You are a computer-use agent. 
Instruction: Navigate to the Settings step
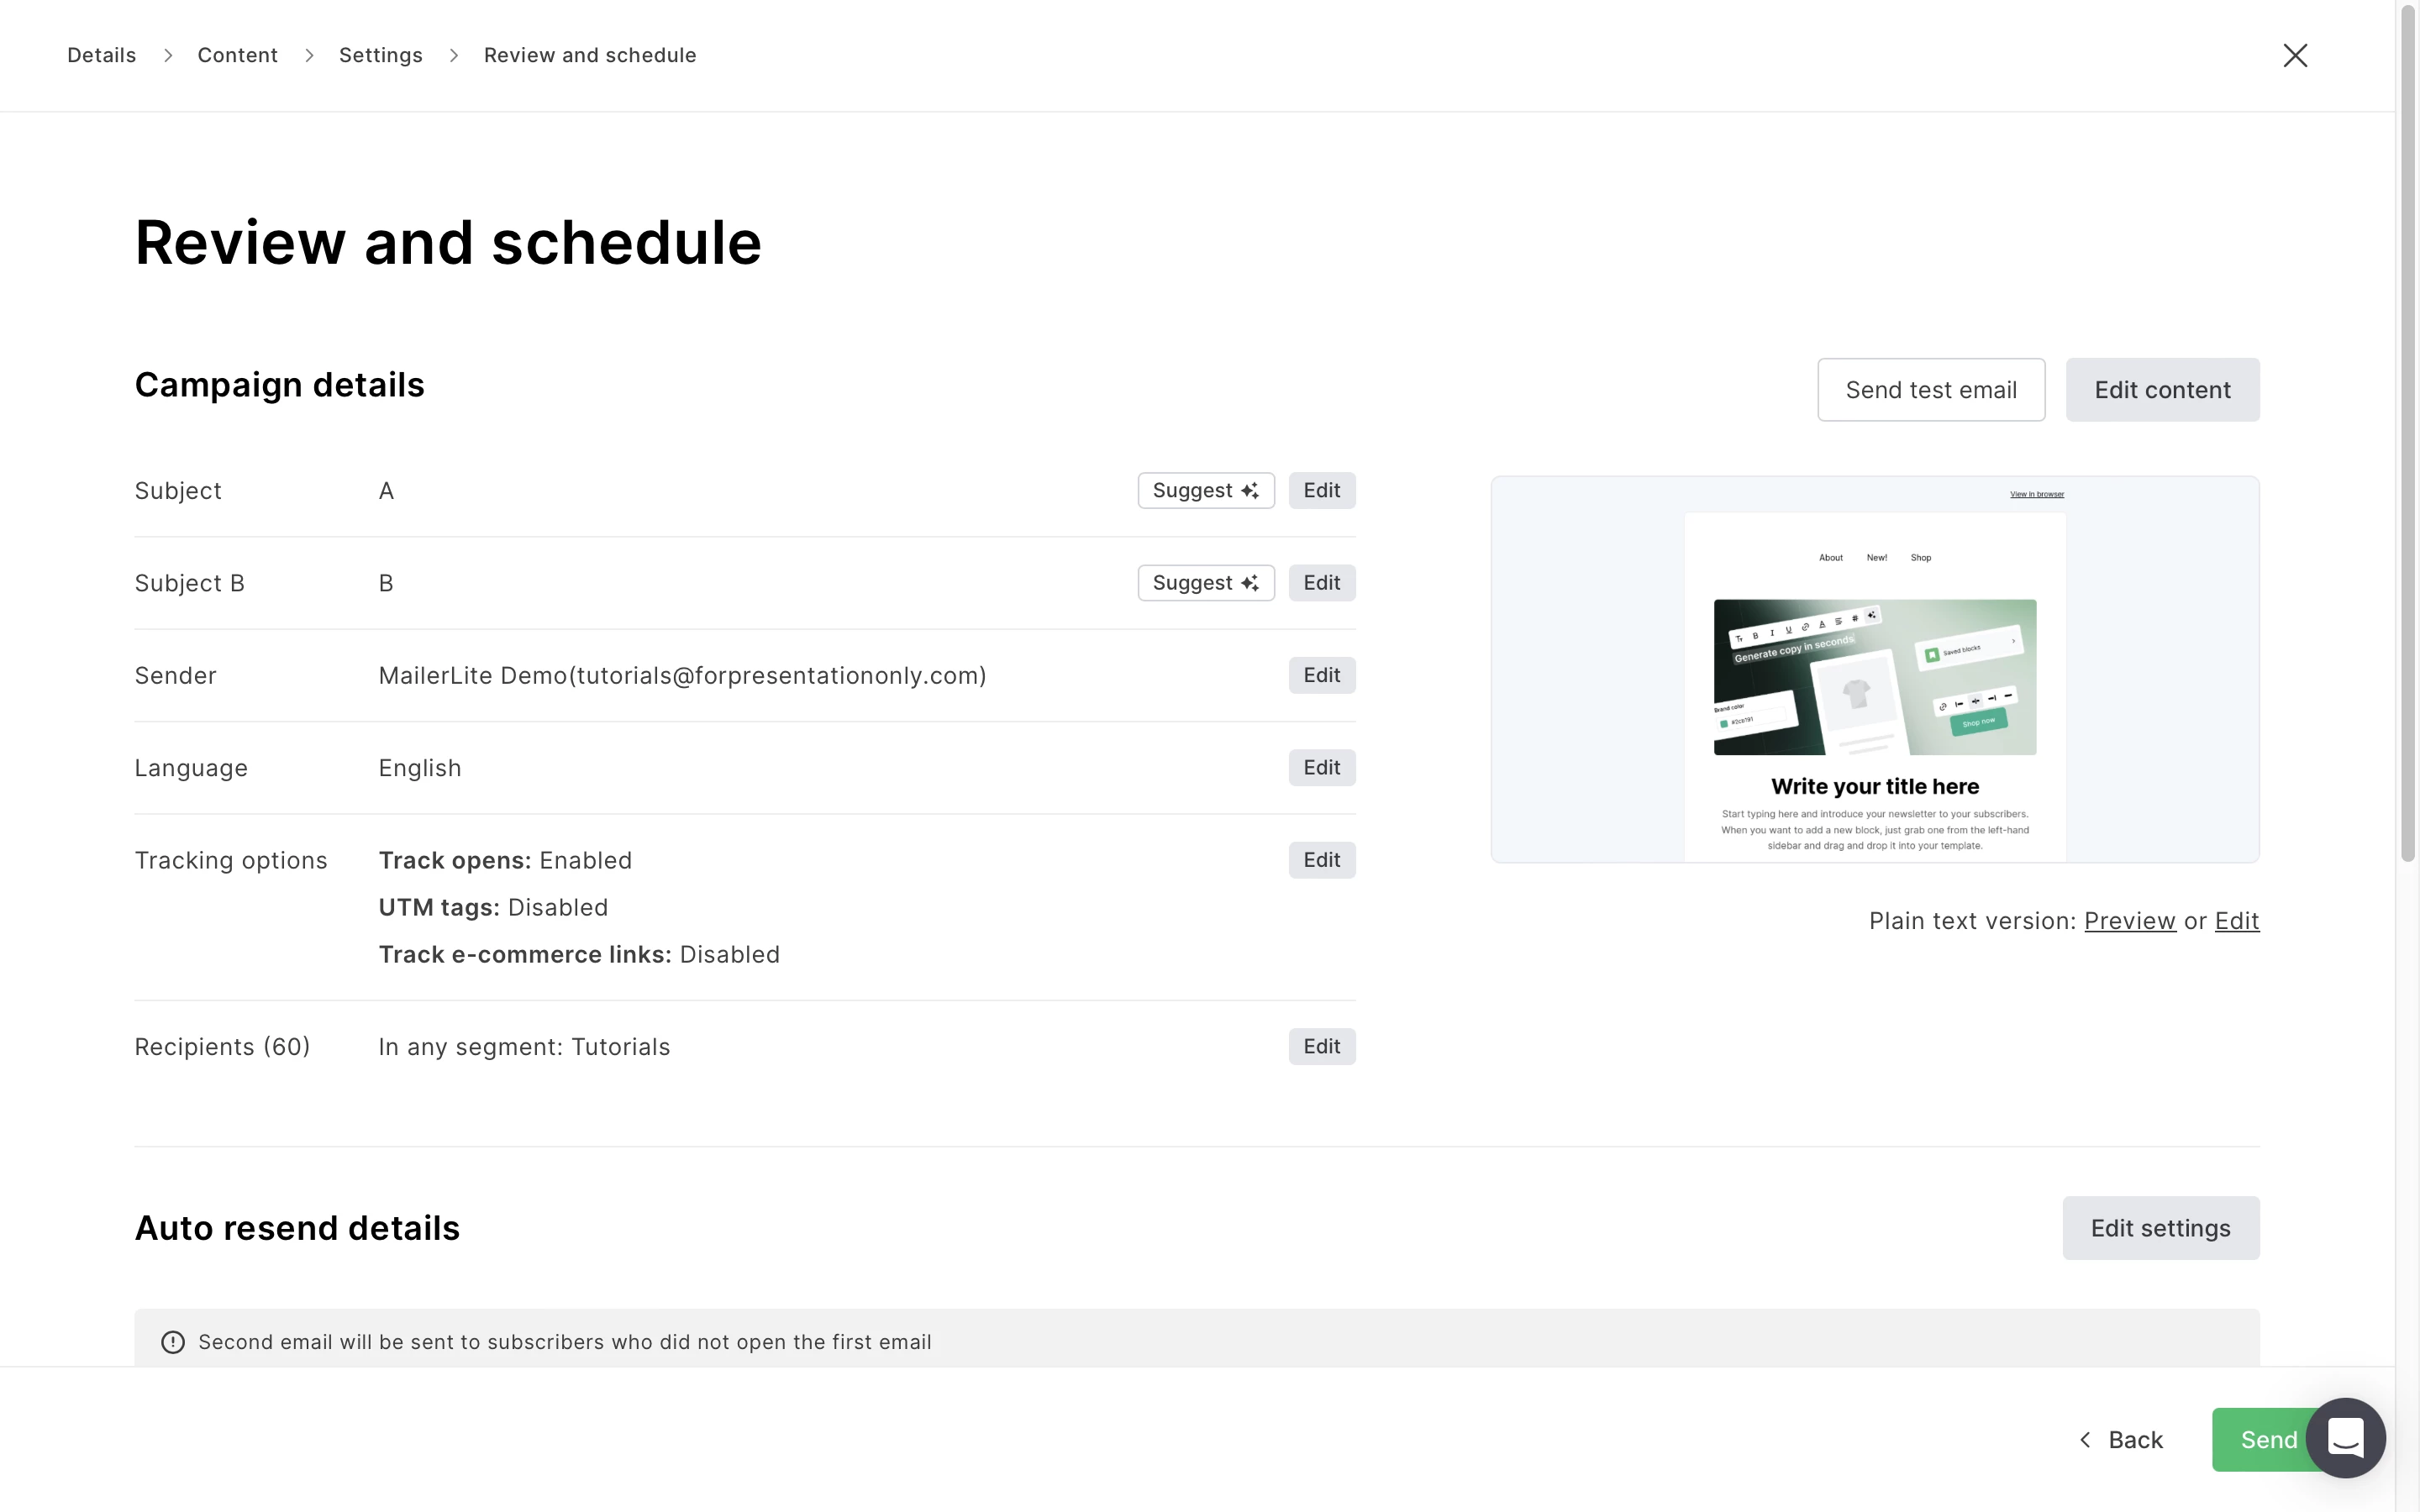380,55
